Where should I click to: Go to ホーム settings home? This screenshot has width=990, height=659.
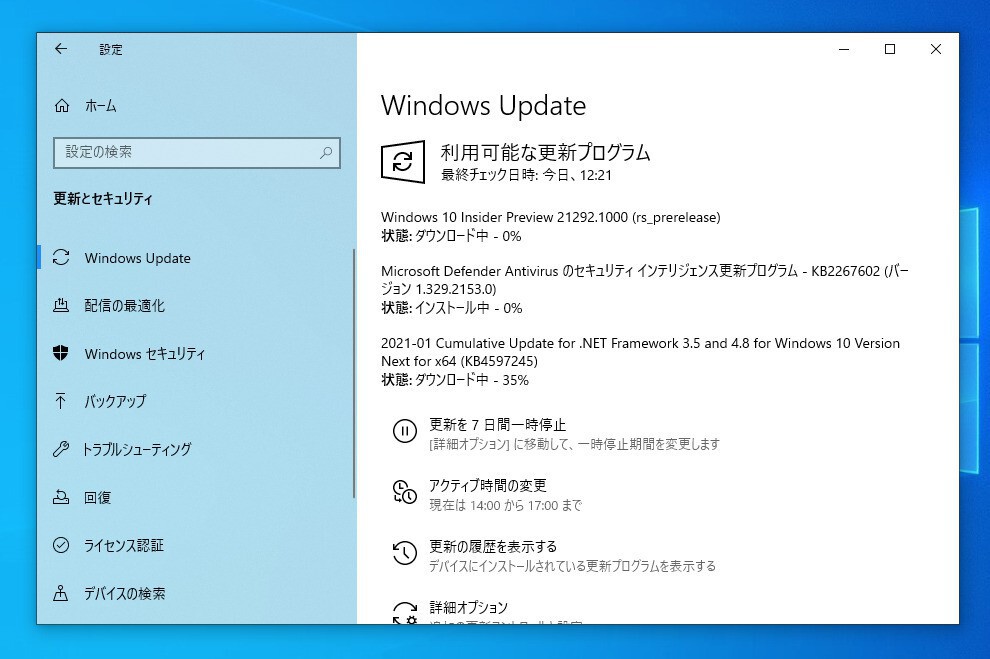click(101, 105)
